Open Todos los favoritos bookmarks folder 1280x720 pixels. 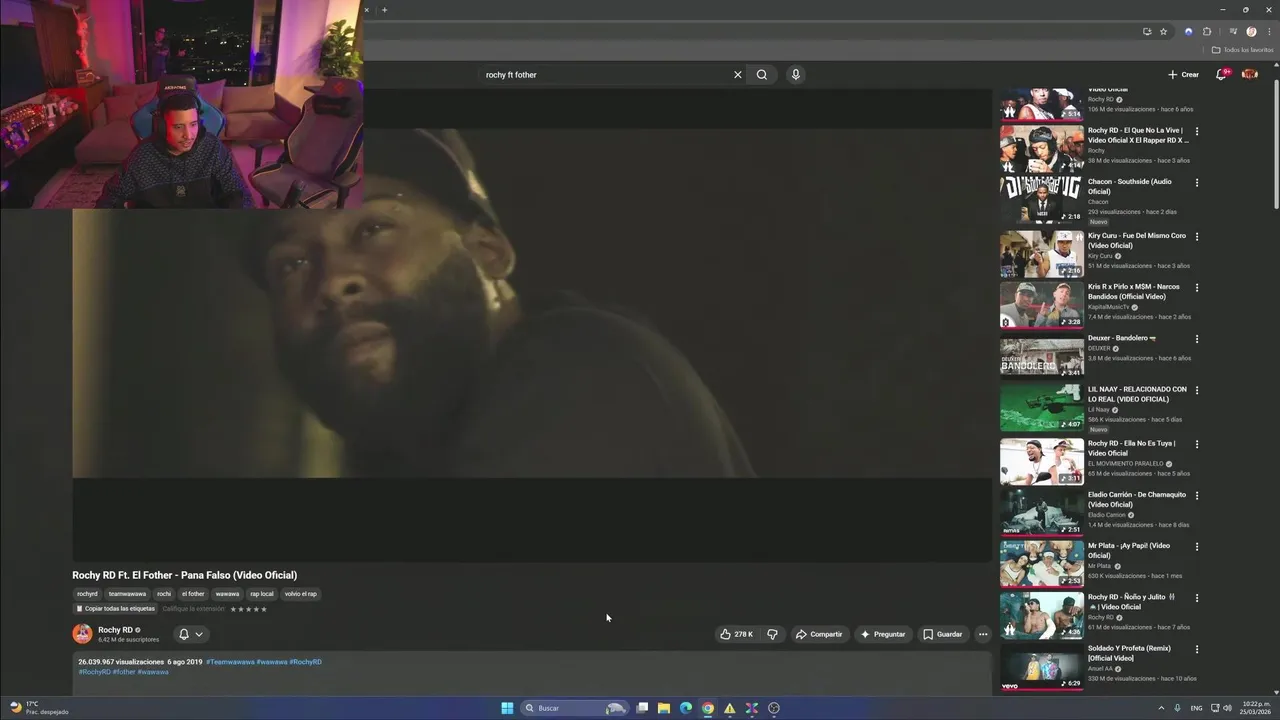(x=1242, y=50)
